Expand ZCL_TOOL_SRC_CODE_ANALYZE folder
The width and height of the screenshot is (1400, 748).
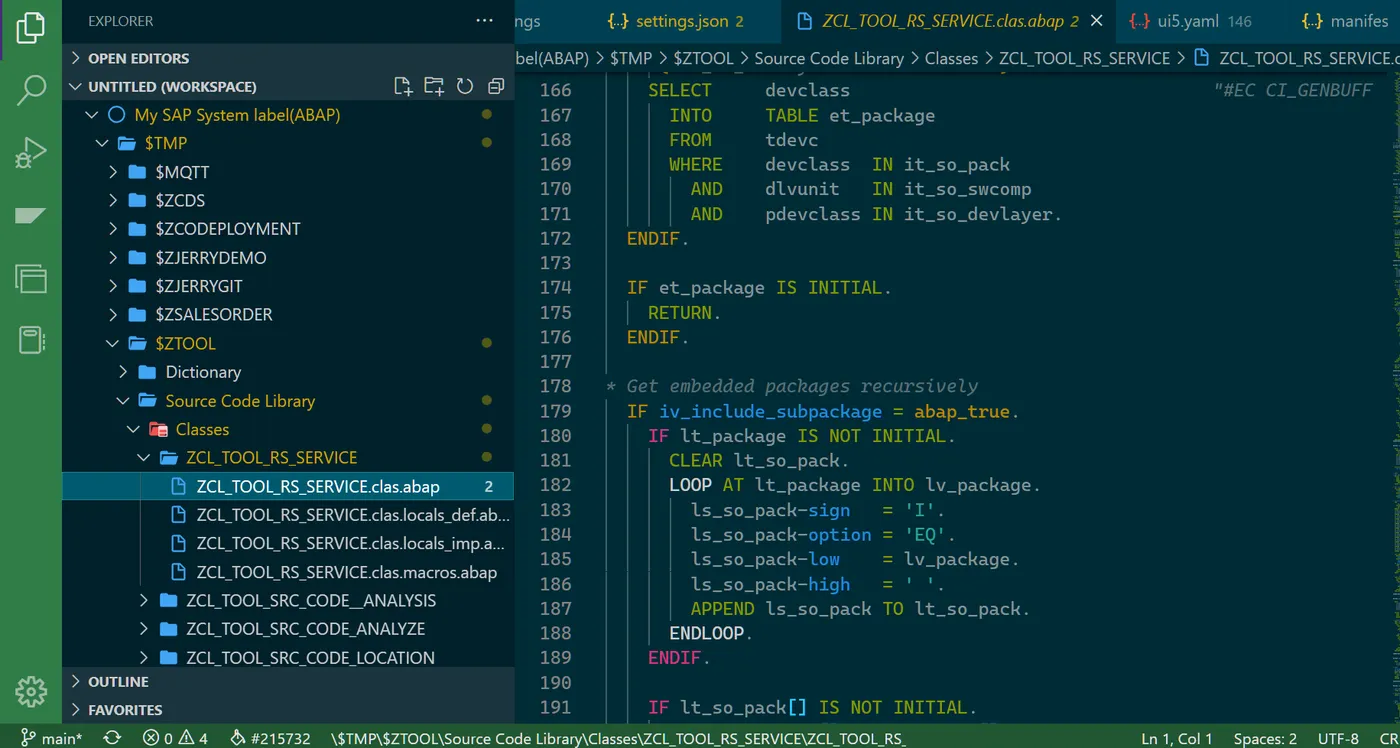pyautogui.click(x=288, y=629)
